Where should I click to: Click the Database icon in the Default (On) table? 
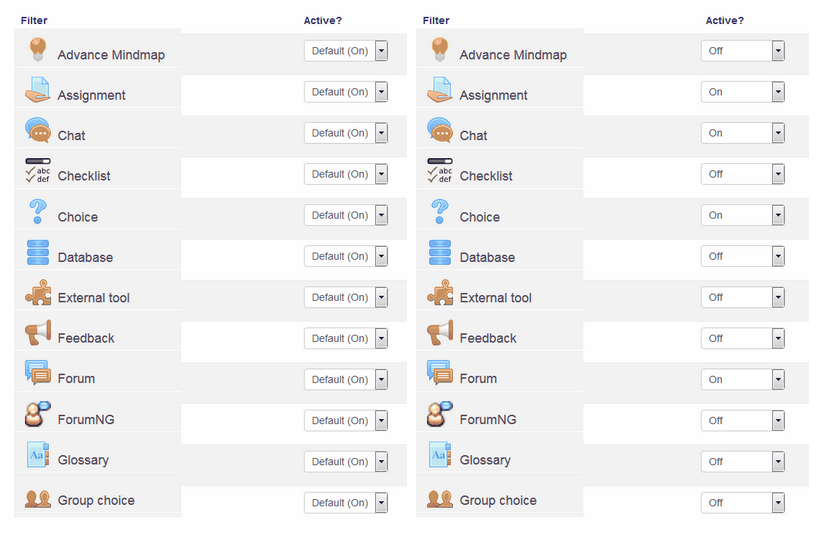click(38, 252)
